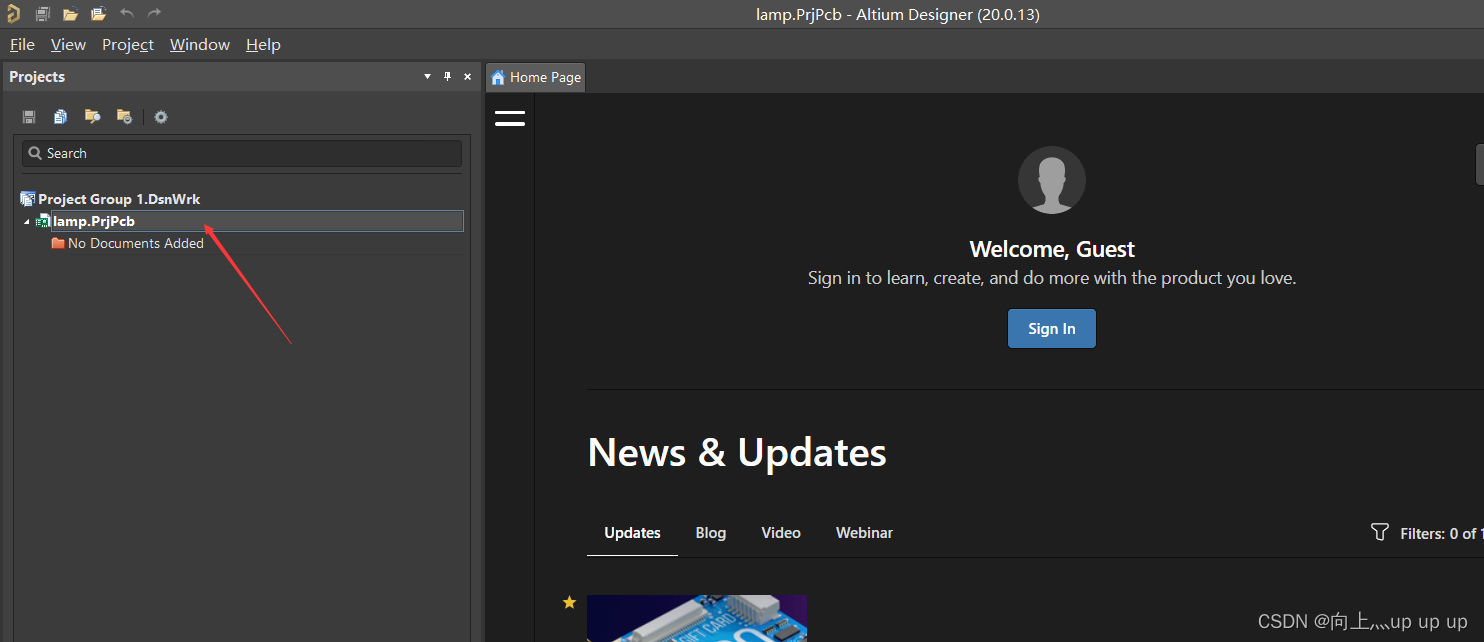Pin the Projects panel
Image resolution: width=1484 pixels, height=642 pixels.
tap(447, 76)
